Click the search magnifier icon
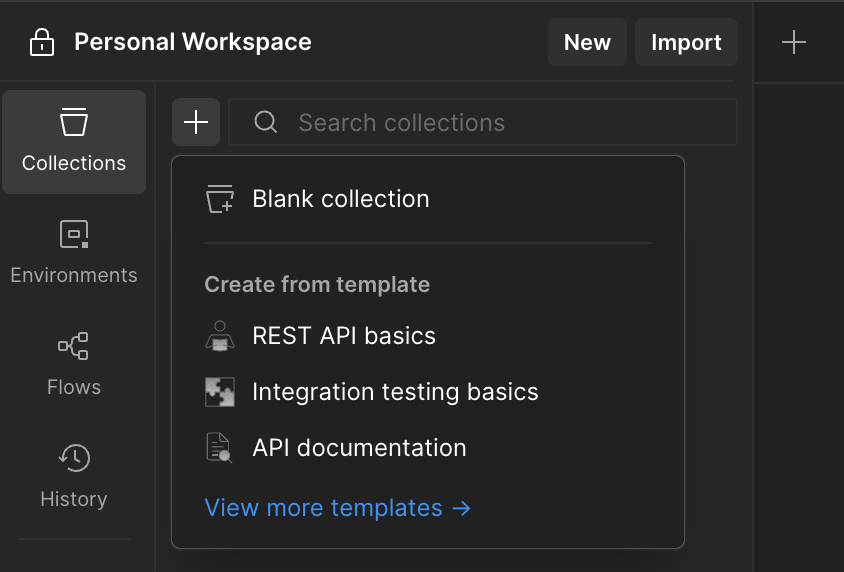Image resolution: width=844 pixels, height=572 pixels. [266, 123]
